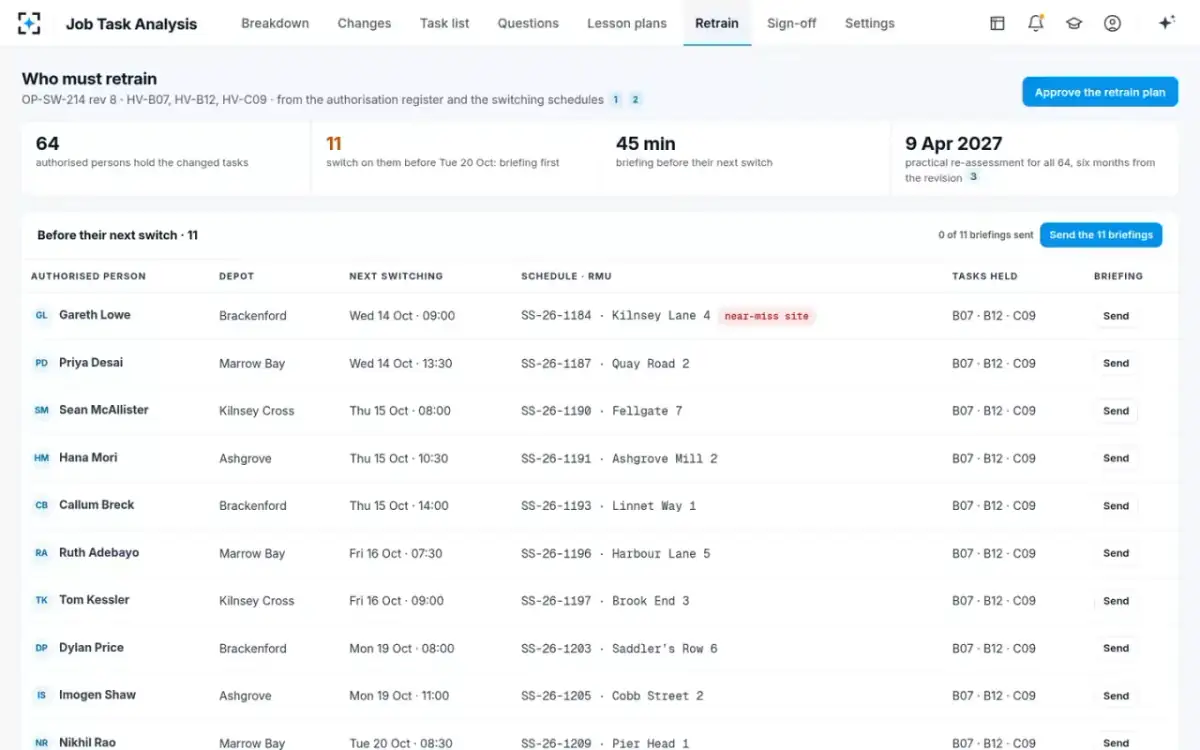Click the name Gareth Lowe
This screenshot has width=1200, height=750.
point(95,315)
